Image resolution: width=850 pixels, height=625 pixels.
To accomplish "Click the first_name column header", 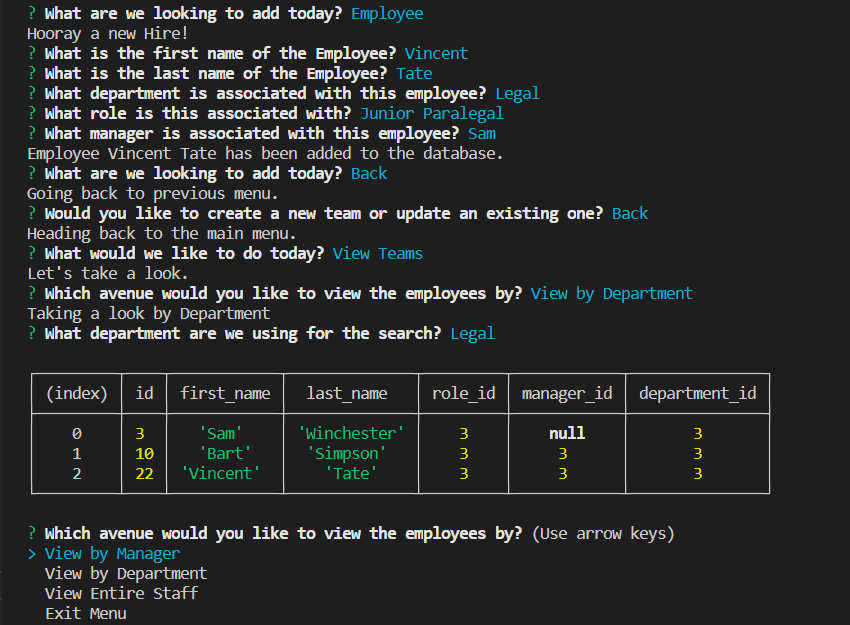I will tap(224, 393).
